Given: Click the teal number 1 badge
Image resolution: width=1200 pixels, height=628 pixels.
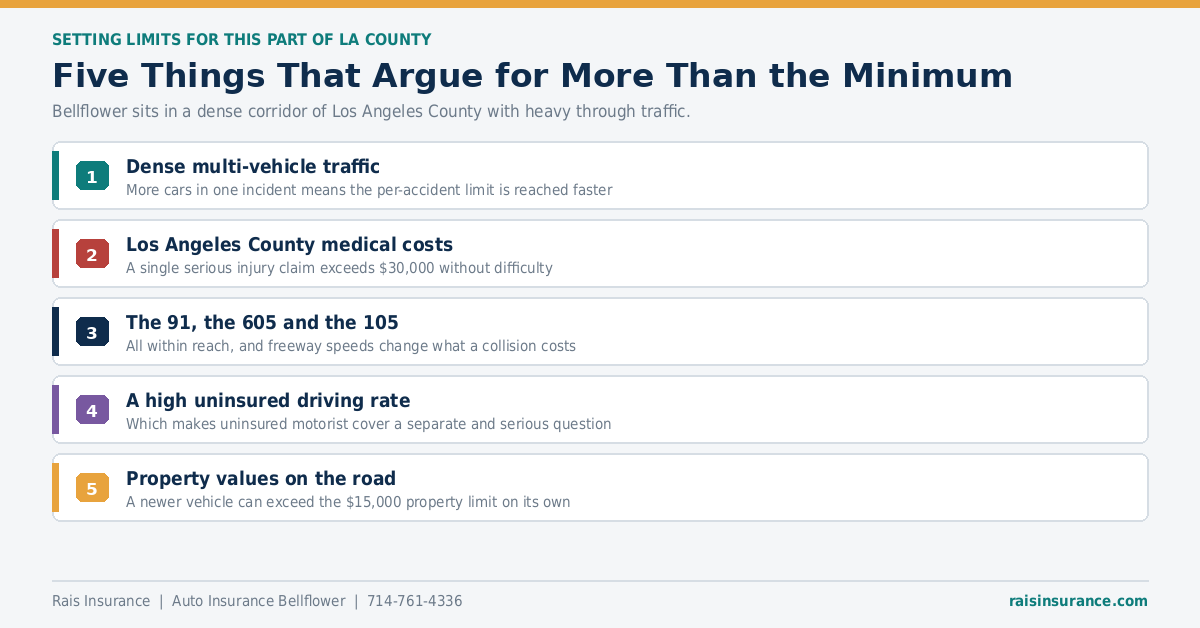Looking at the screenshot, I should (x=92, y=176).
